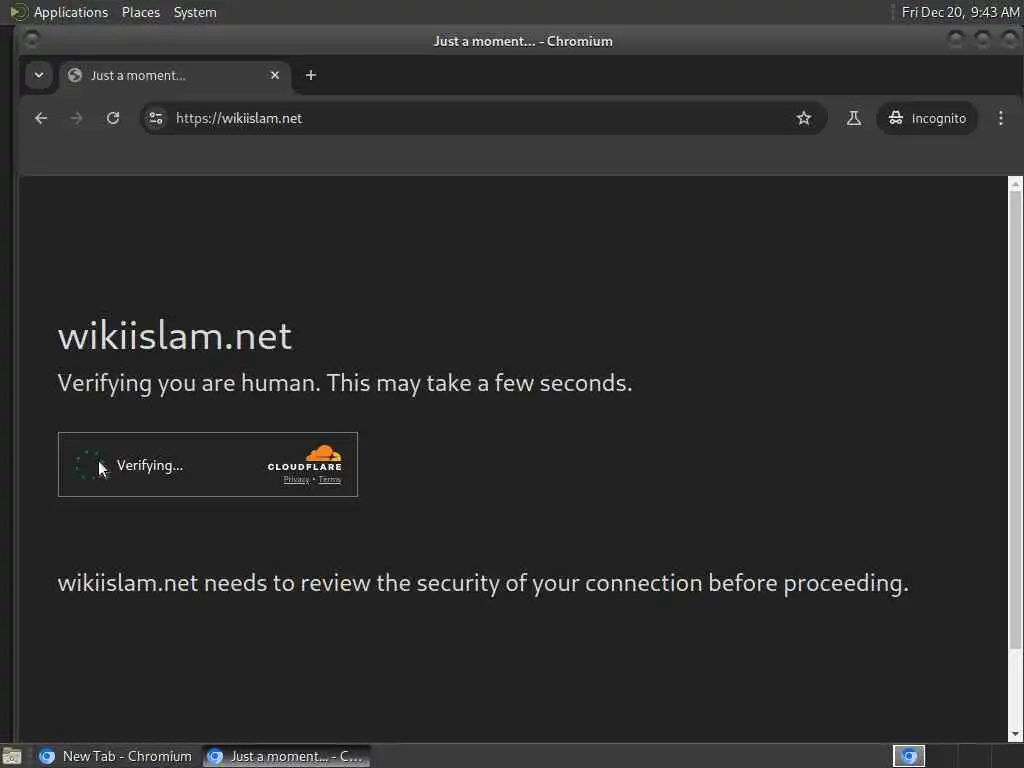This screenshot has height=768, width=1024.
Task: Click the 'wikiislam.net' heading text
Action: click(174, 336)
